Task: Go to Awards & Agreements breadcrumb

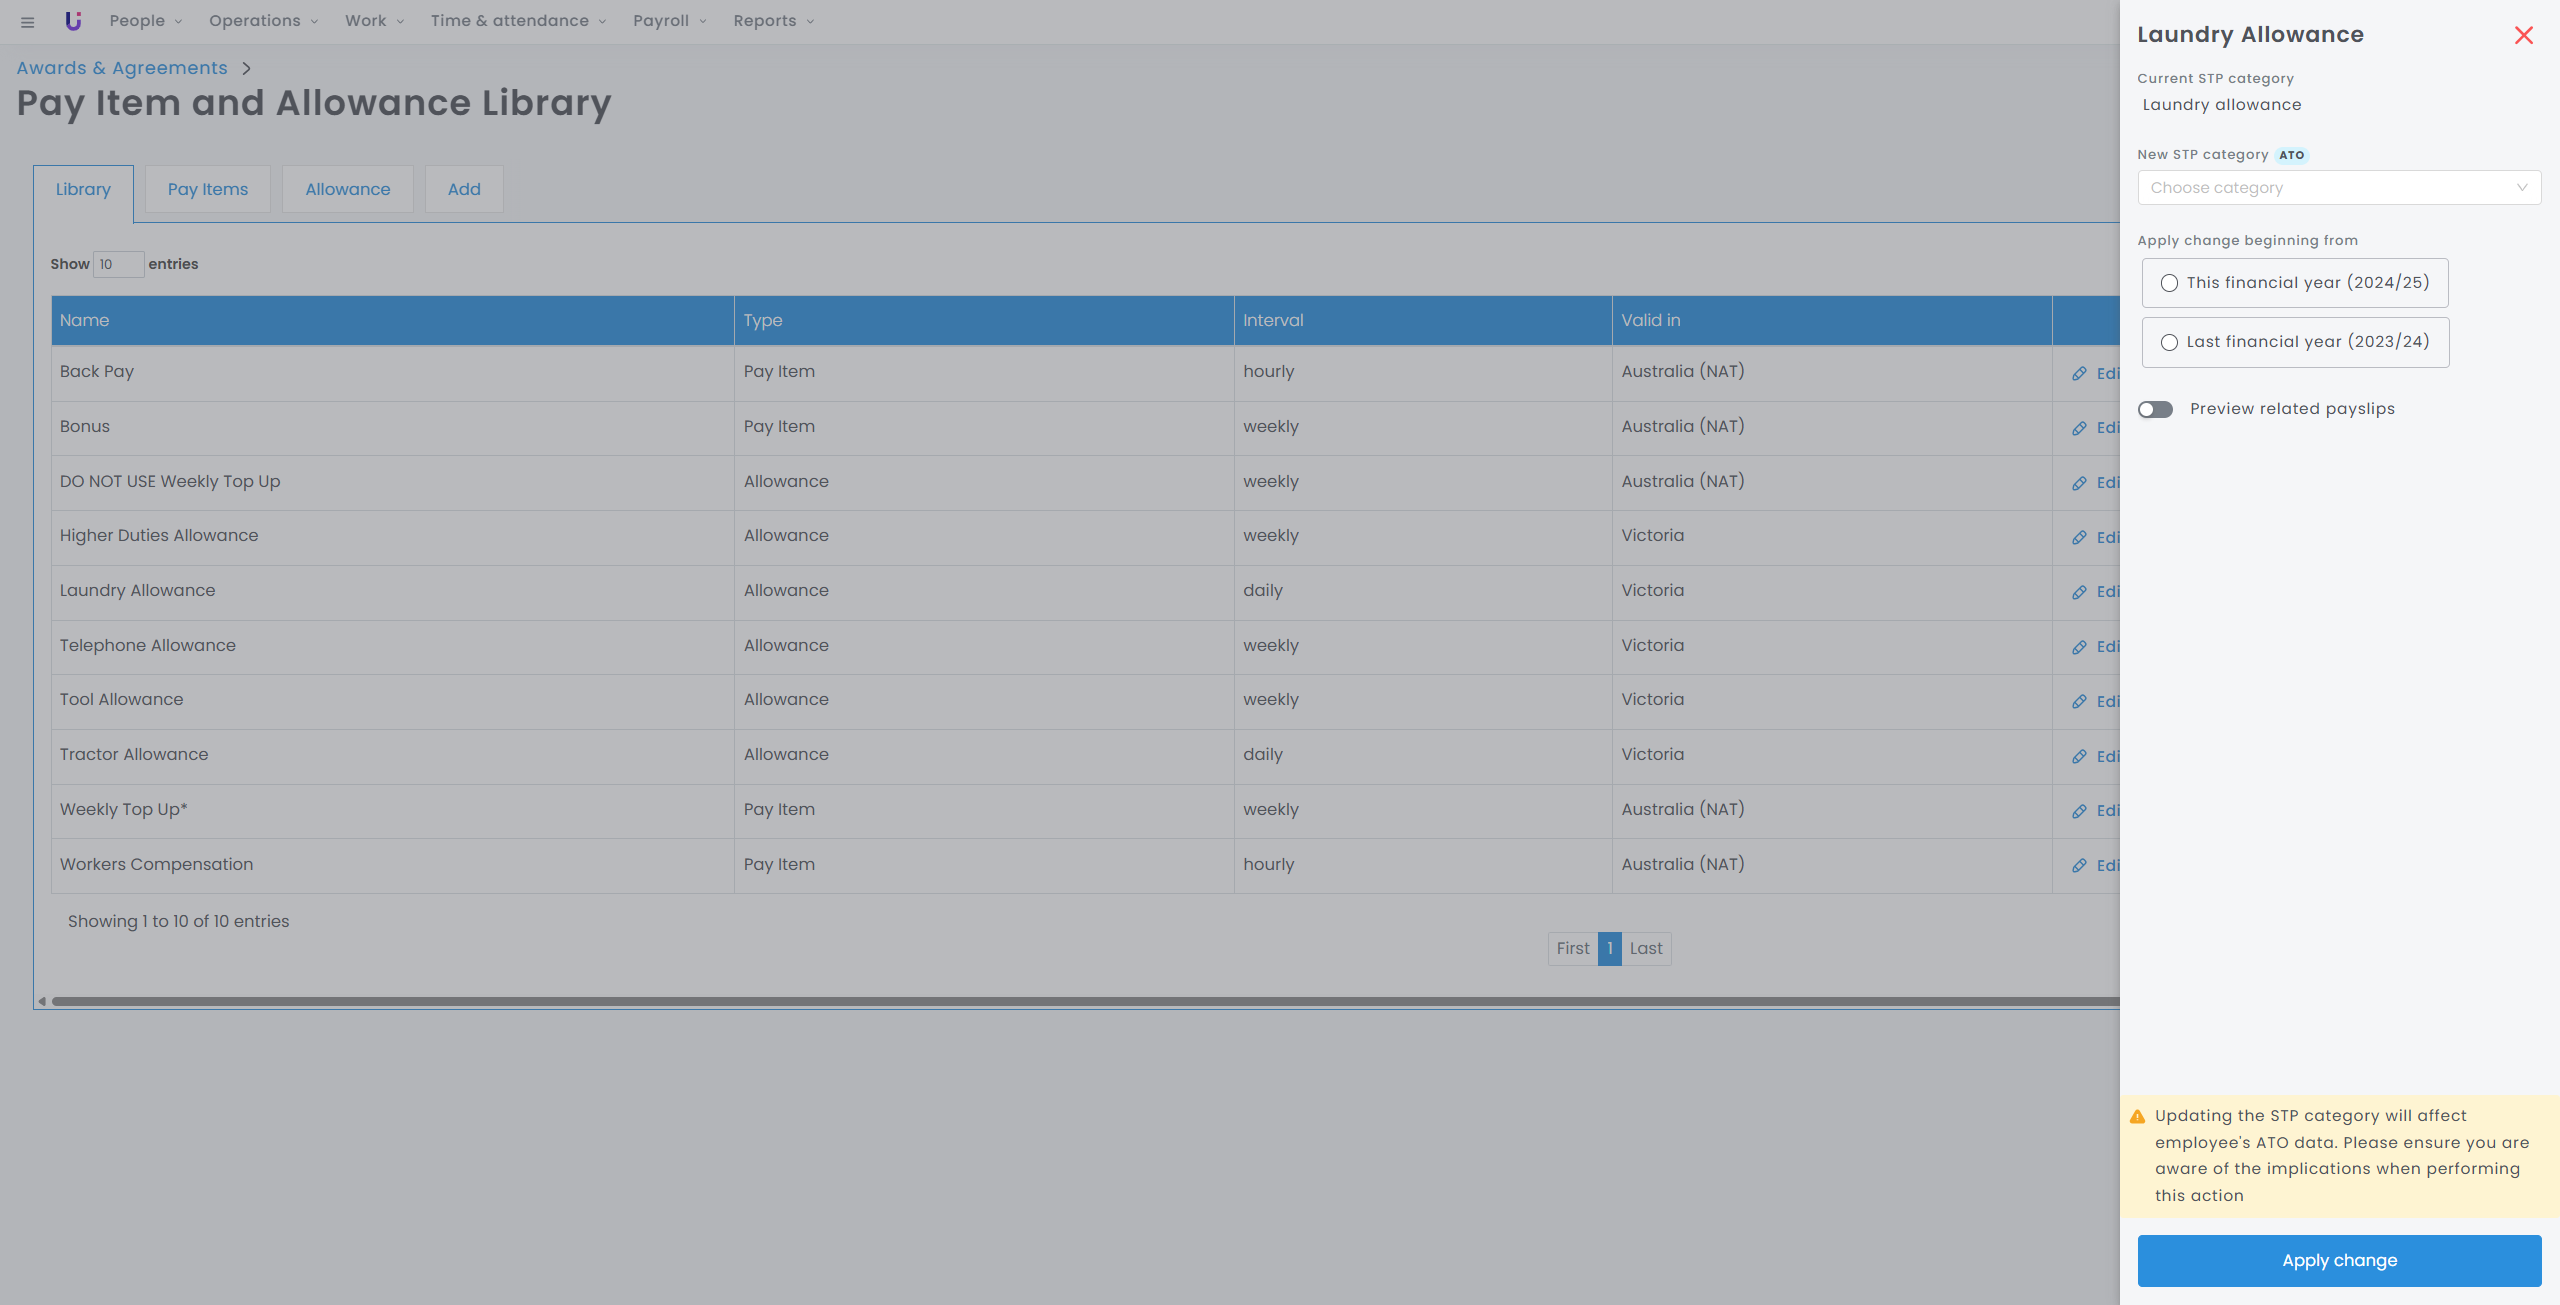Action: click(x=122, y=68)
